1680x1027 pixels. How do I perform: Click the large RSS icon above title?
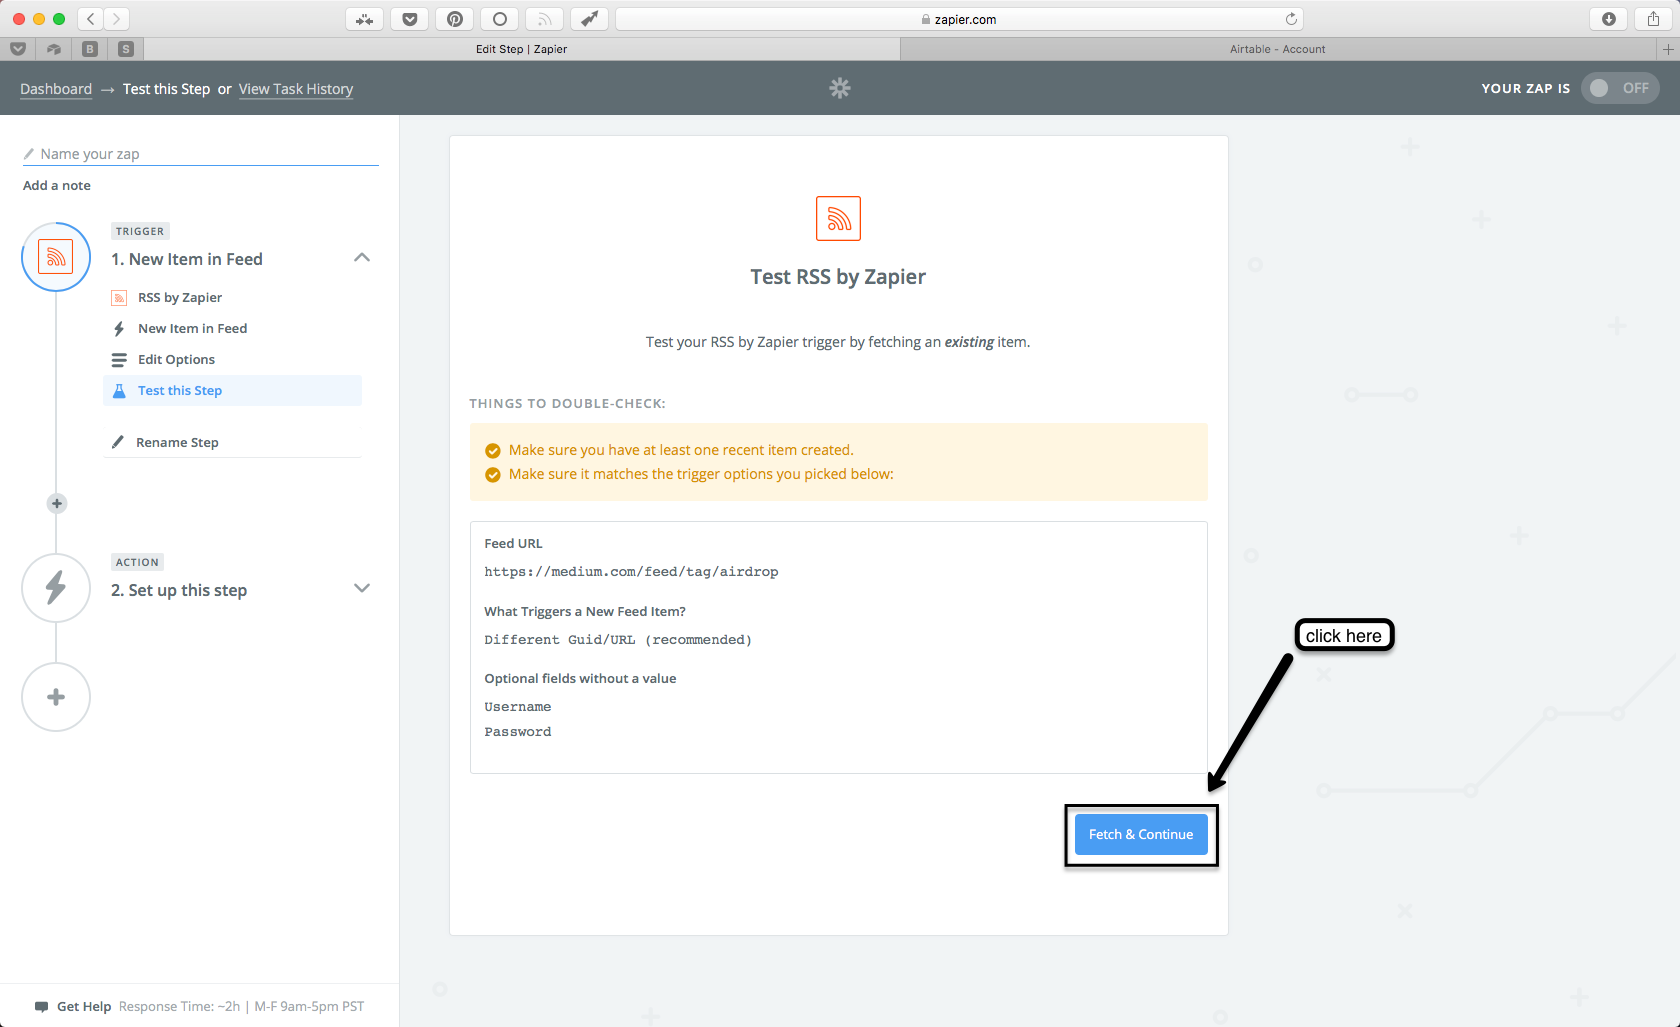pyautogui.click(x=838, y=218)
